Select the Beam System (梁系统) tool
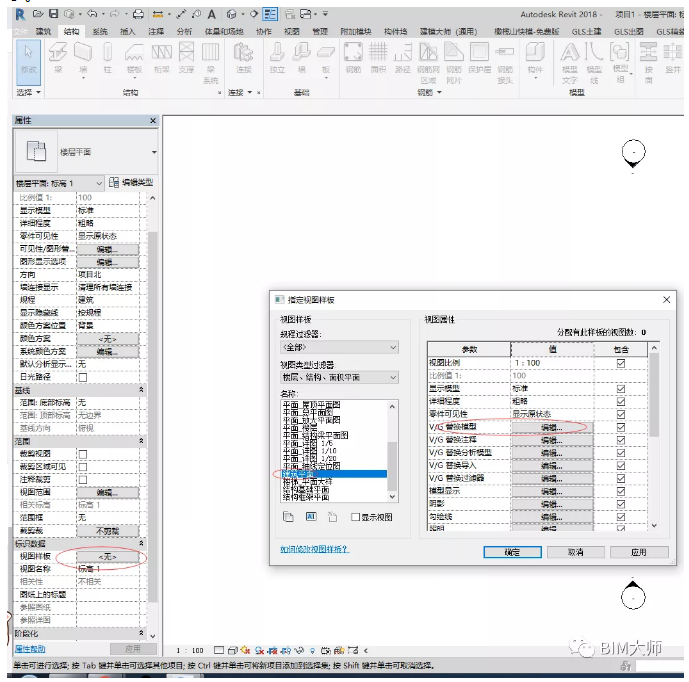689x682 pixels. click(x=210, y=62)
